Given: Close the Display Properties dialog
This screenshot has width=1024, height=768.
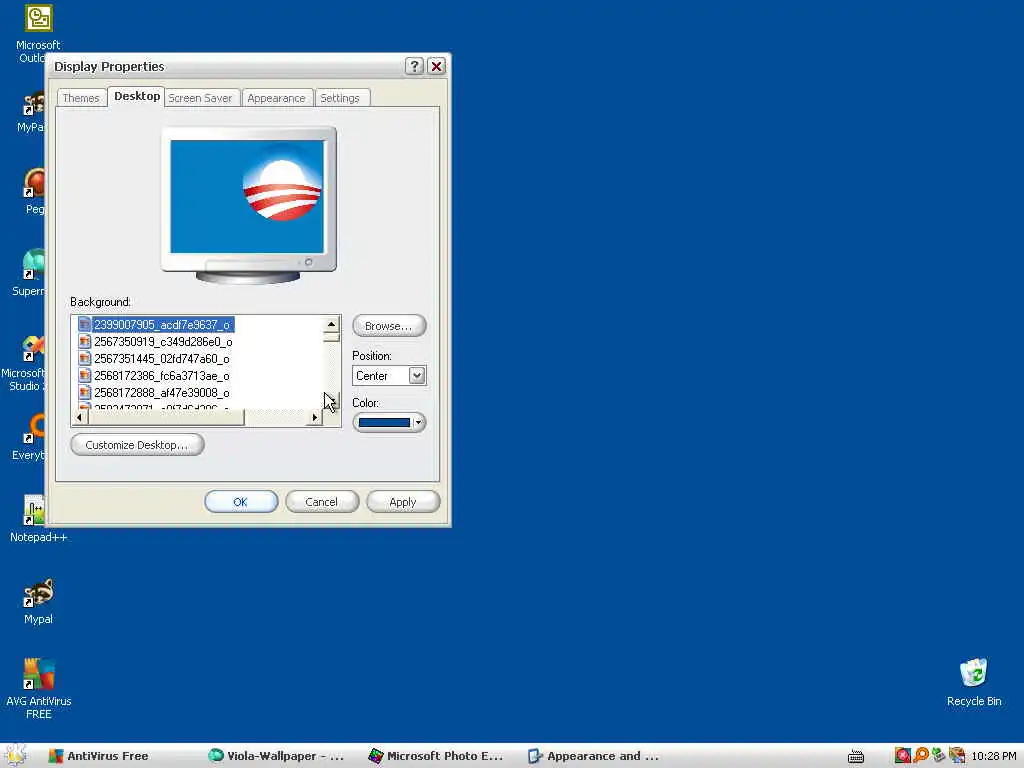Looking at the screenshot, I should click(436, 66).
